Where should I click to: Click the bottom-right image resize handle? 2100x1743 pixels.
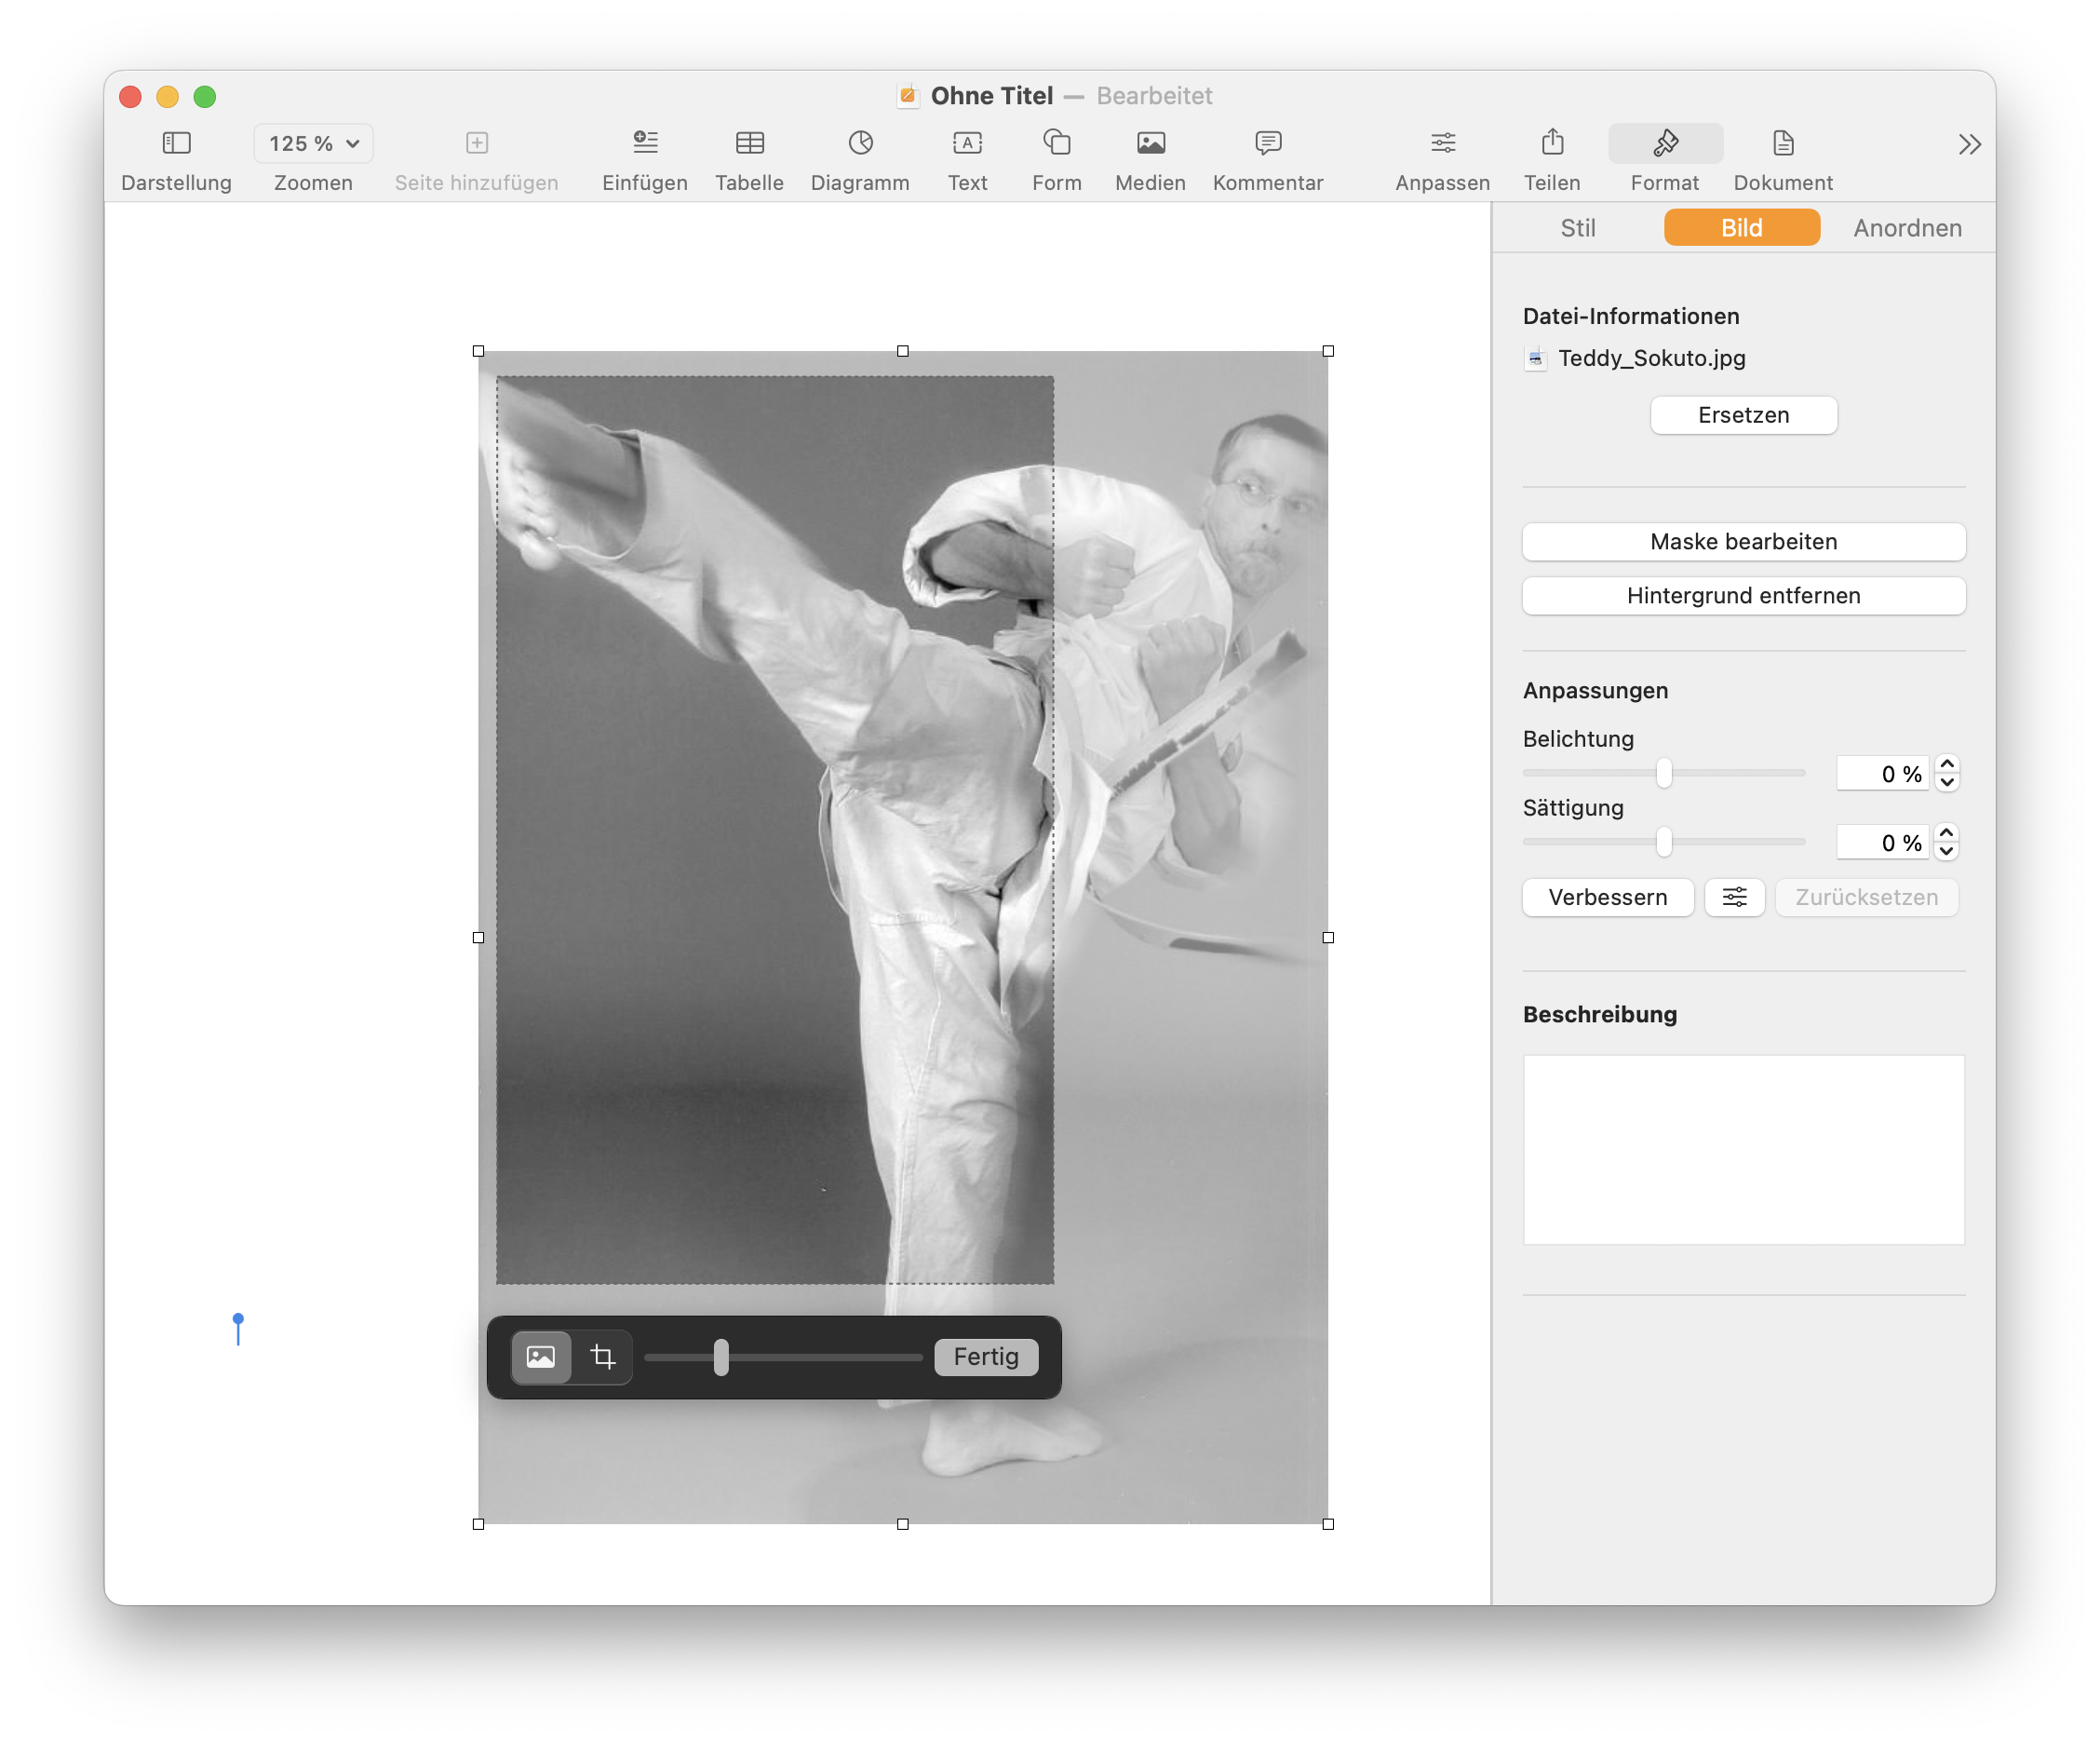point(1328,1525)
